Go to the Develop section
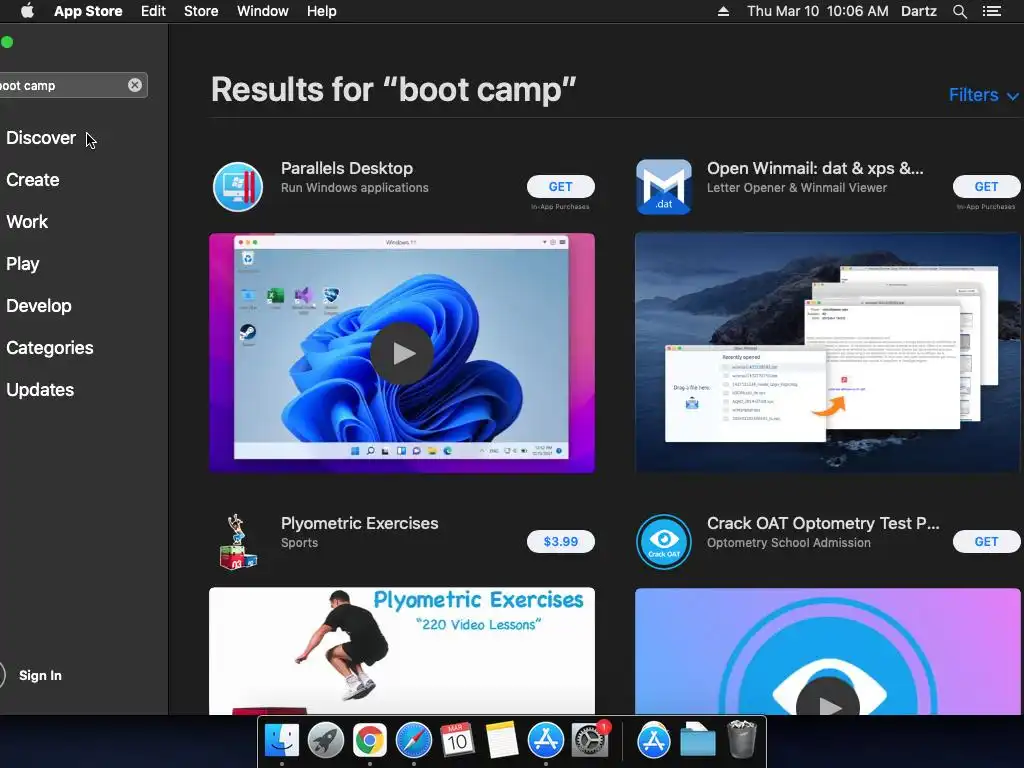Image resolution: width=1024 pixels, height=768 pixels. [39, 306]
